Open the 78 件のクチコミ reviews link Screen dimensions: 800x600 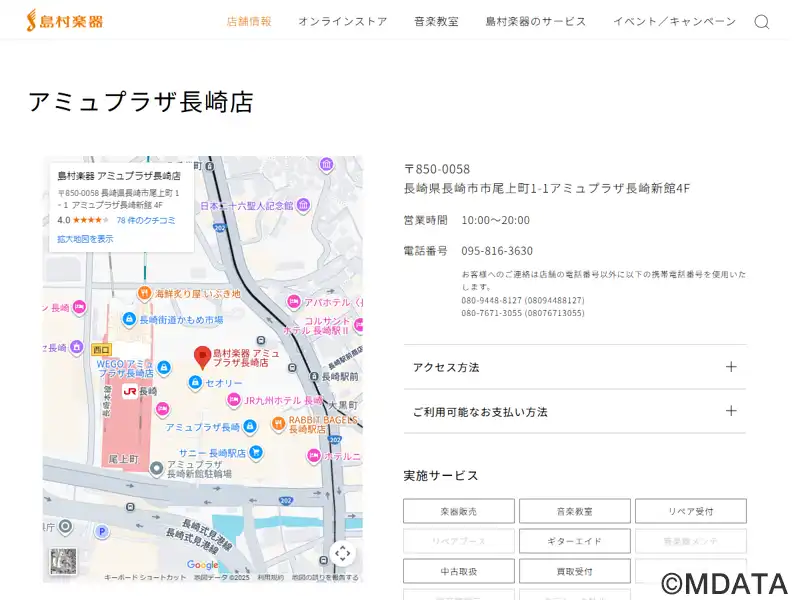point(146,220)
